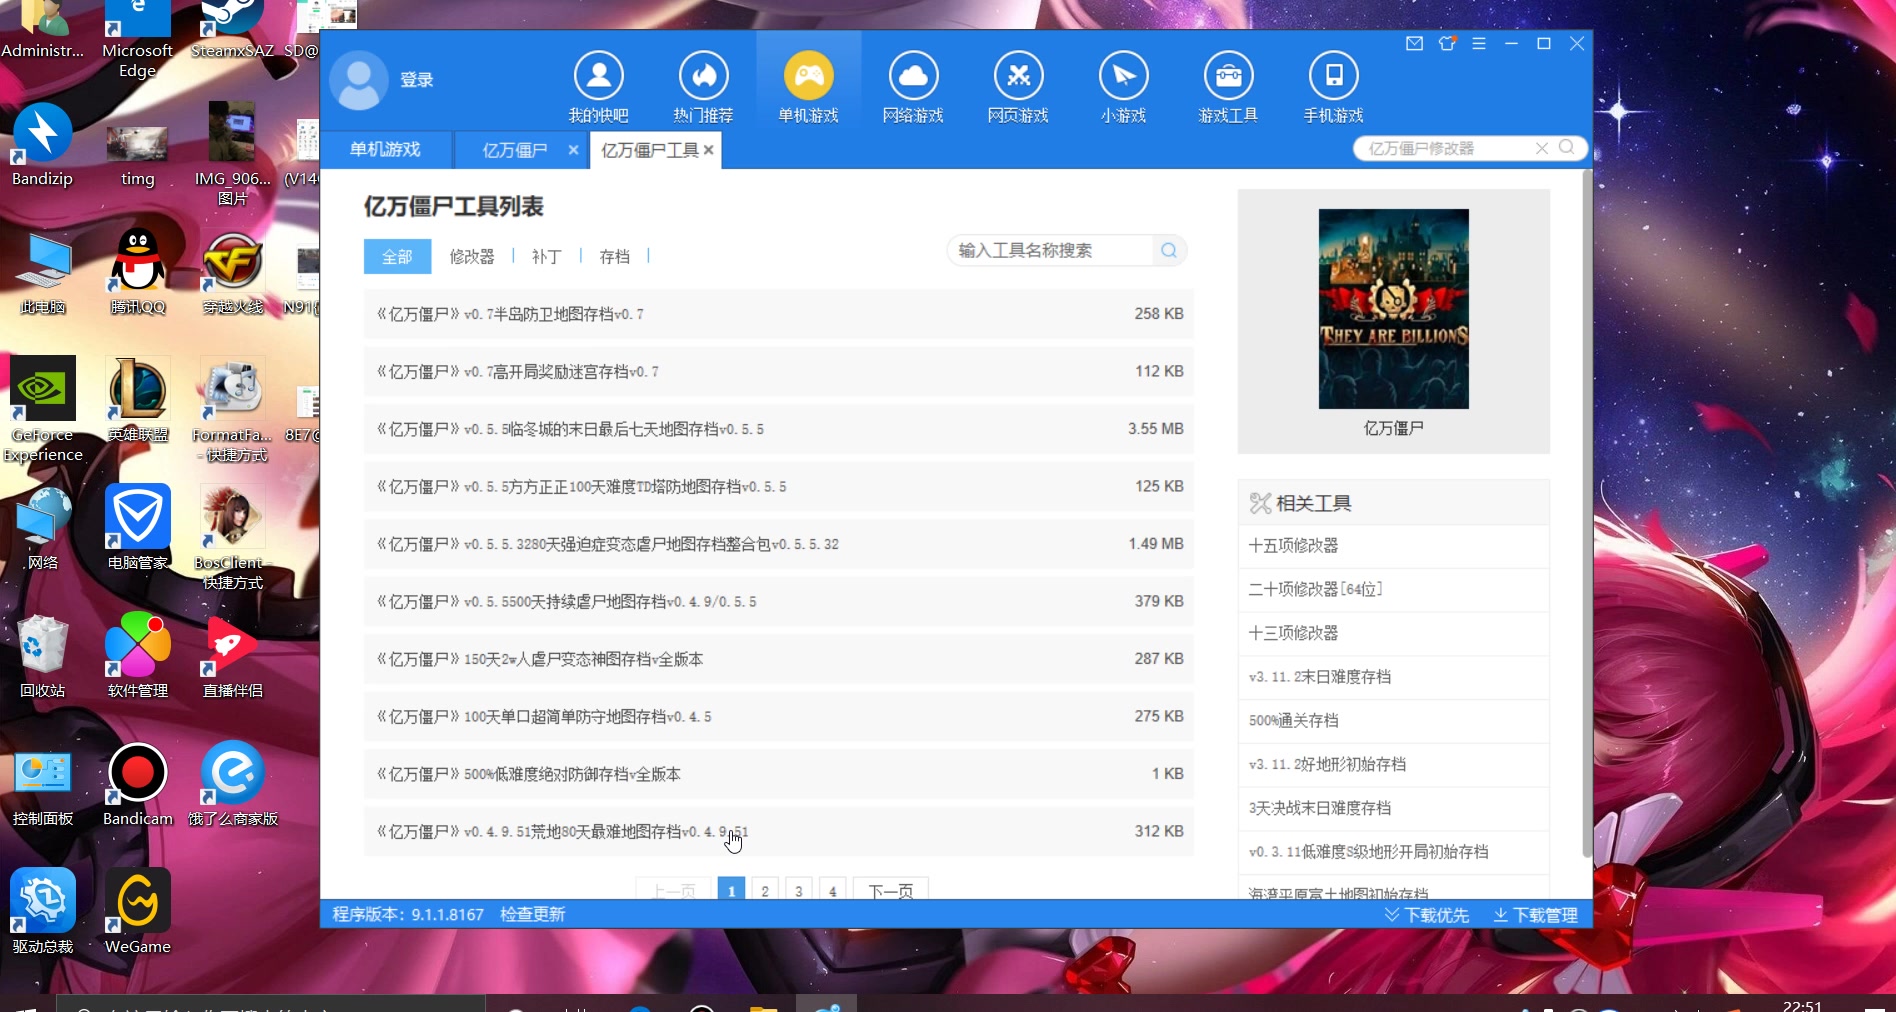1896x1012 pixels.
Task: Go to page 4
Action: [x=833, y=889]
